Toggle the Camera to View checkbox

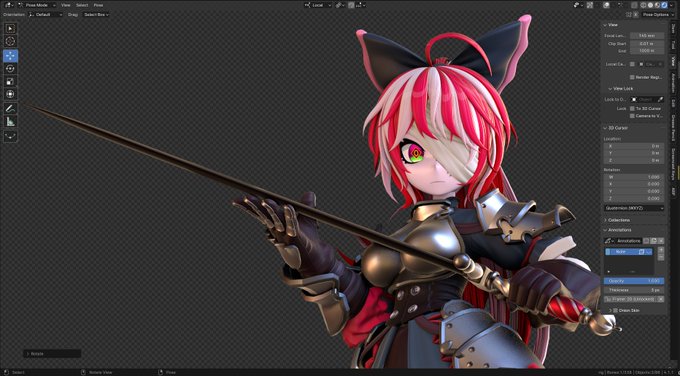632,116
